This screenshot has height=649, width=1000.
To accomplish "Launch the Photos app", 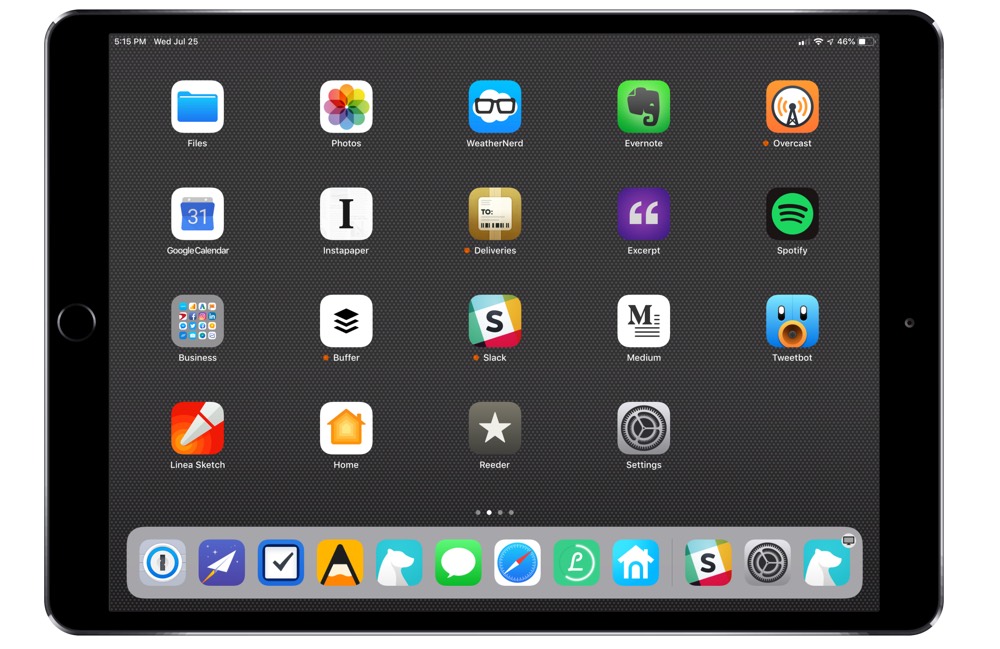I will [346, 107].
